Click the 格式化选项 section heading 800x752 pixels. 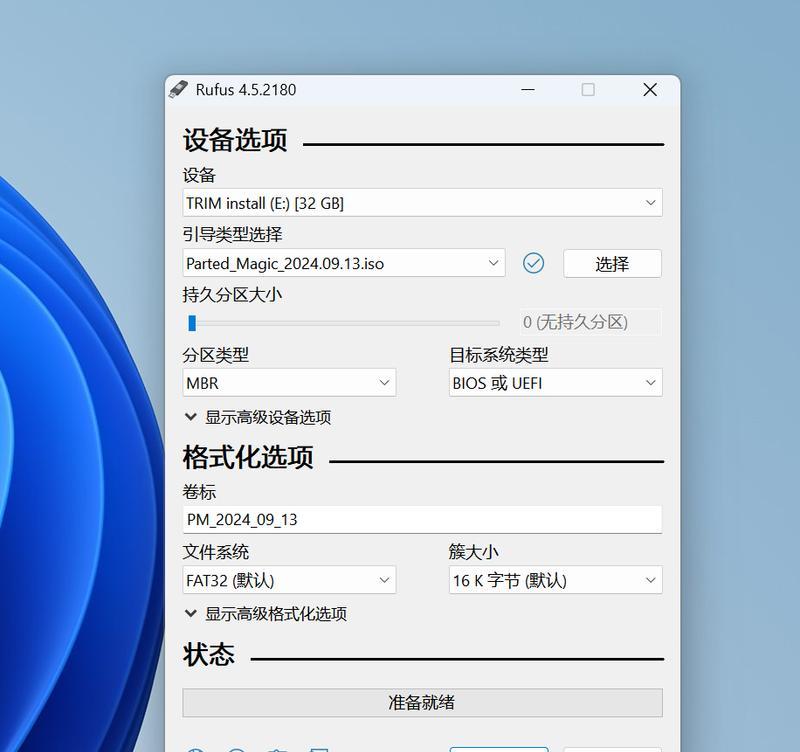(248, 457)
